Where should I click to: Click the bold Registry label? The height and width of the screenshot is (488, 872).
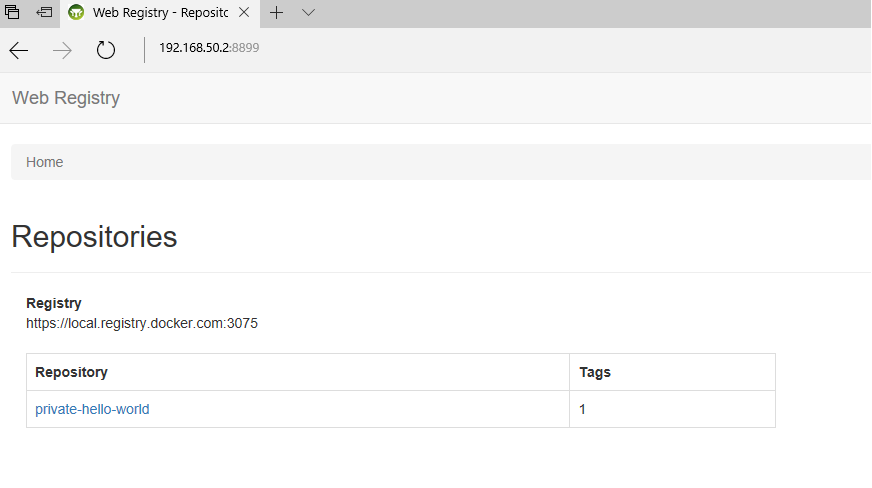54,303
